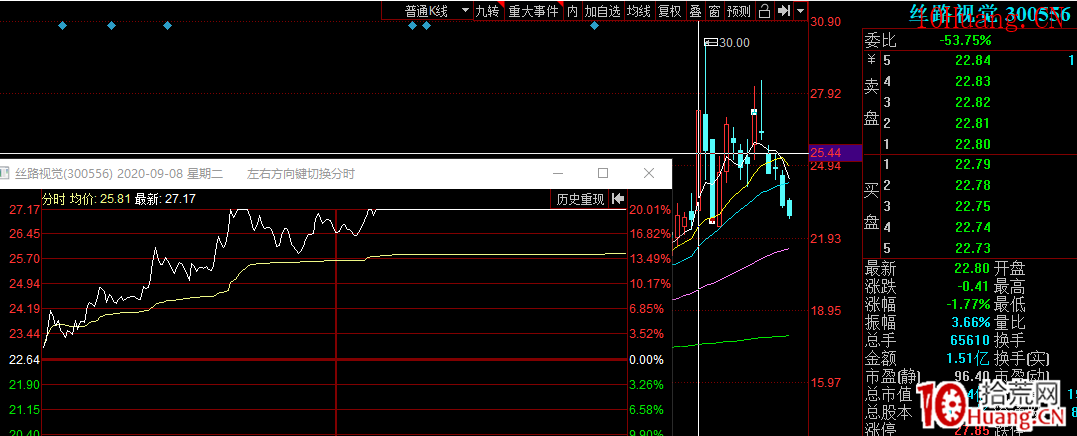
Task: Click the back arrow icon beside 历史重现
Action: pyautogui.click(x=618, y=199)
